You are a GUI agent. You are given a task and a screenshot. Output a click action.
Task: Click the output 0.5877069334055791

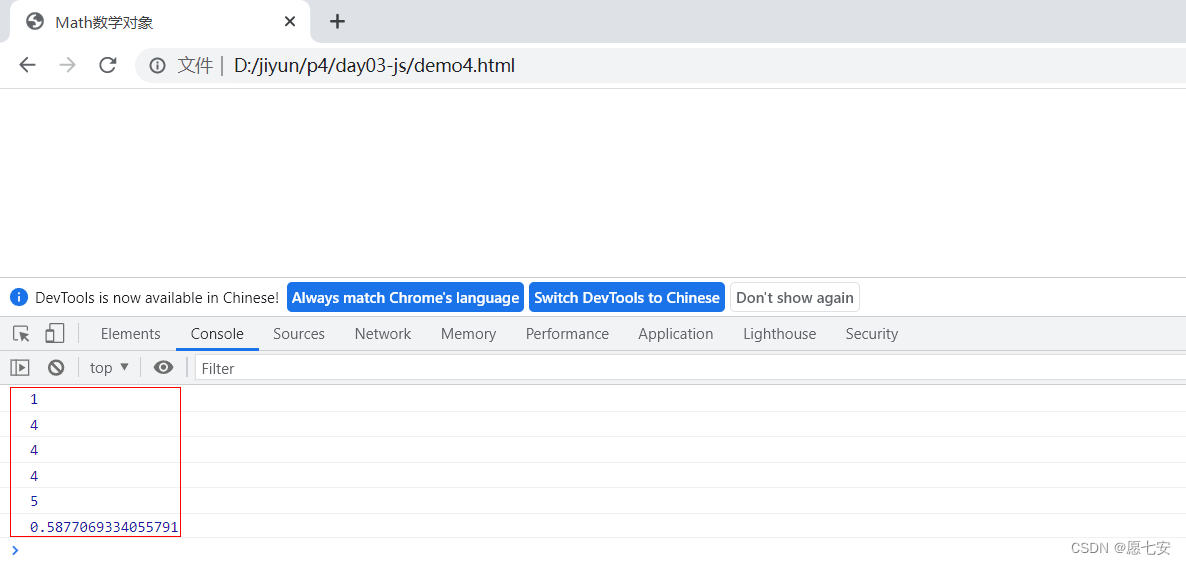click(104, 527)
